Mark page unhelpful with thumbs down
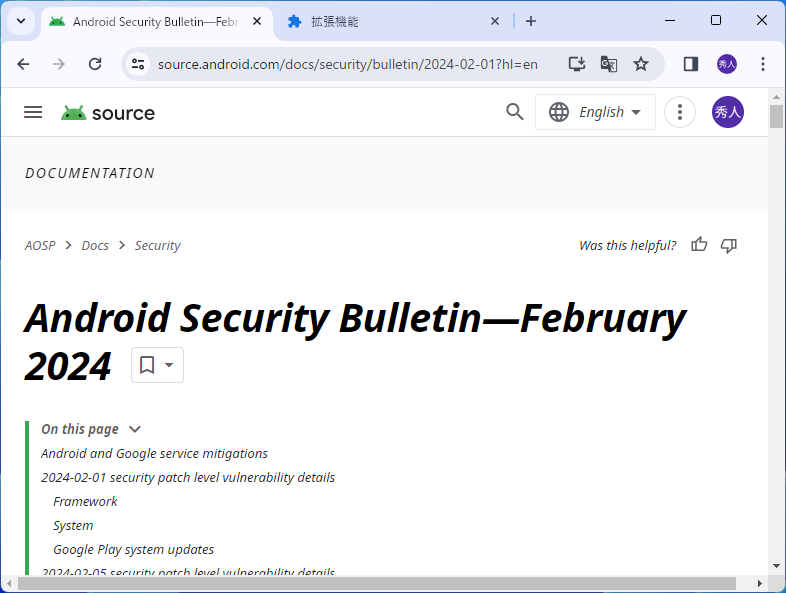The height and width of the screenshot is (593, 786). (728, 245)
